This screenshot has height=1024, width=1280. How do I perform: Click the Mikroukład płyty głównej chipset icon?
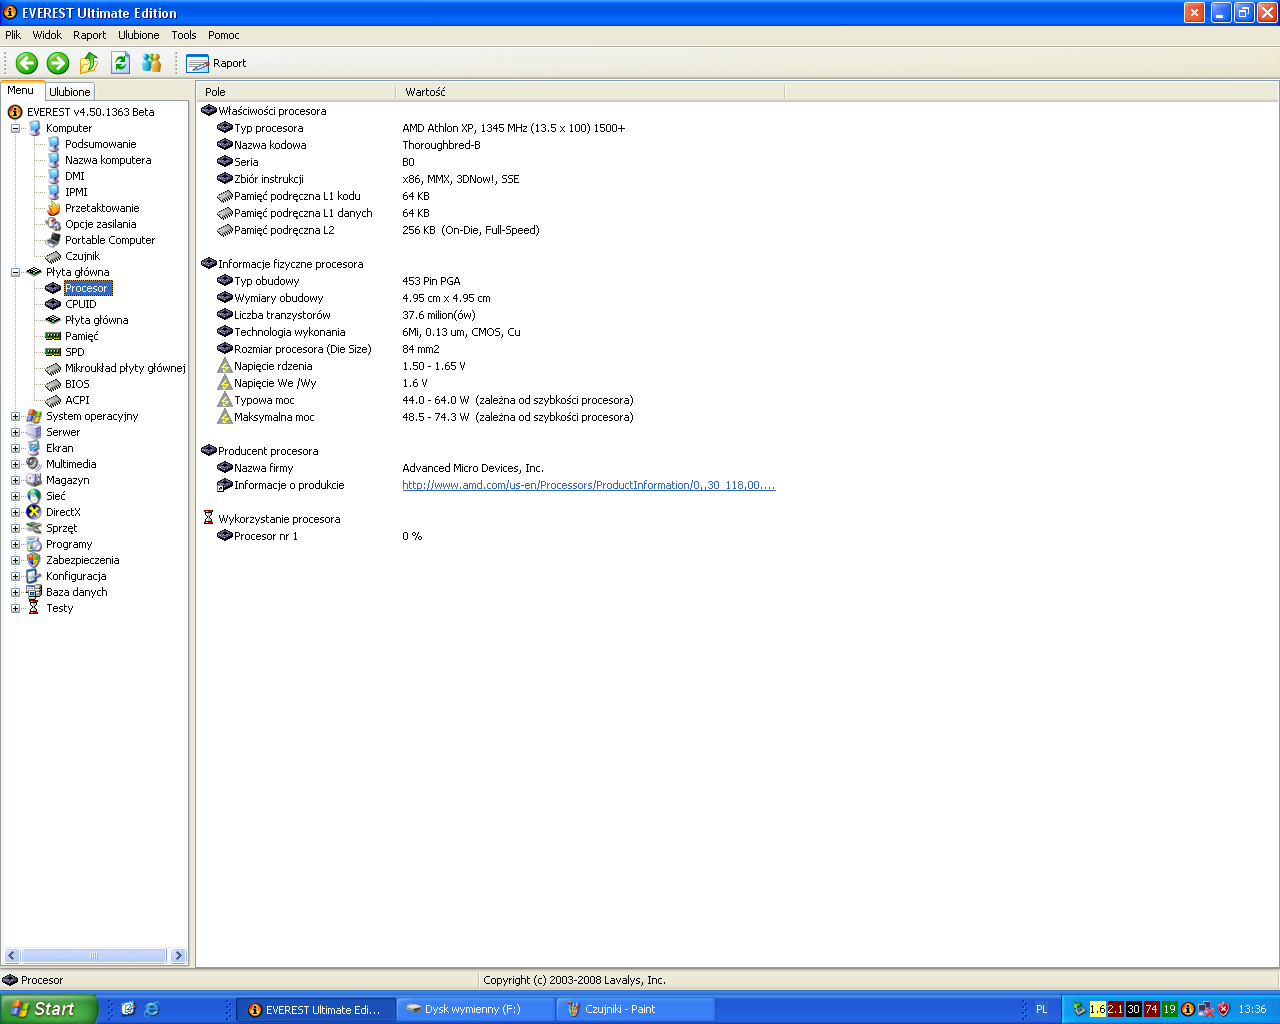54,368
